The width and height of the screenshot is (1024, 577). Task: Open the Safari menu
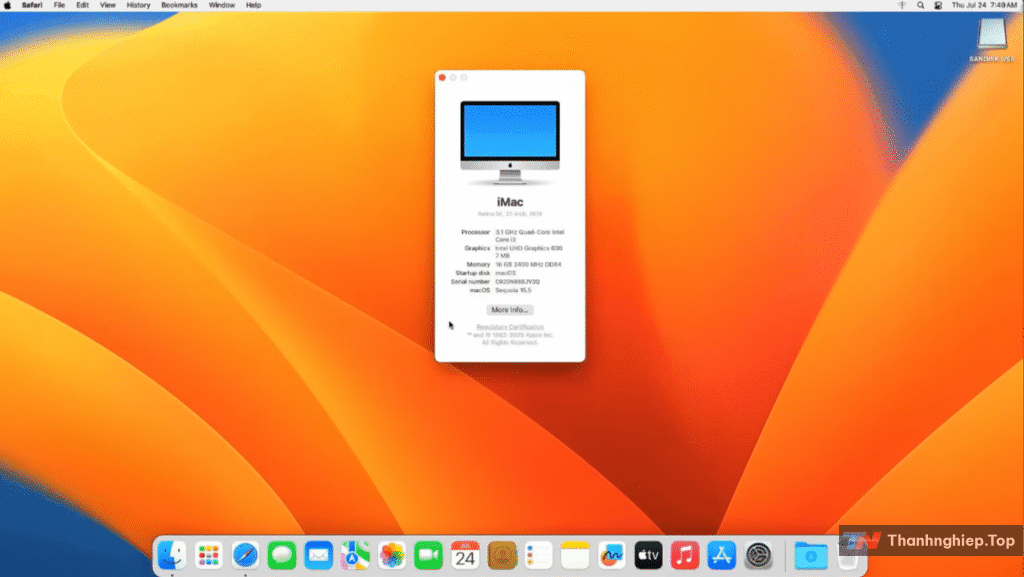point(32,5)
